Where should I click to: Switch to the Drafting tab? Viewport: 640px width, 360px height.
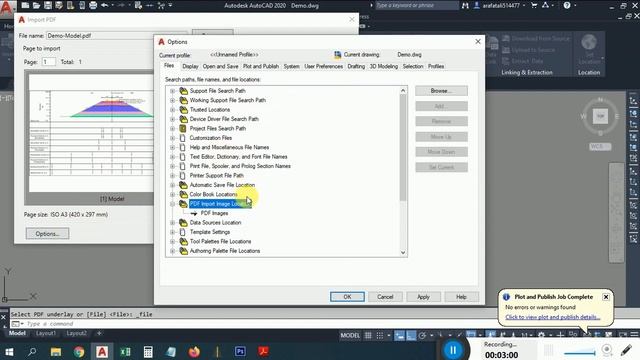(356, 66)
